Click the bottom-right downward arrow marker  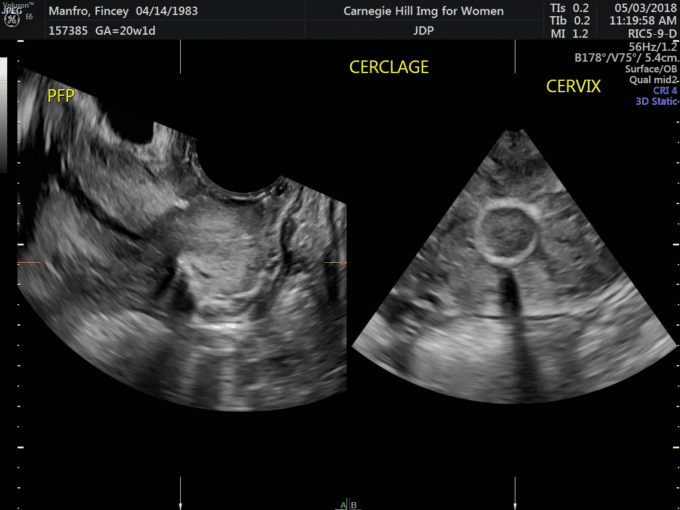tap(514, 488)
